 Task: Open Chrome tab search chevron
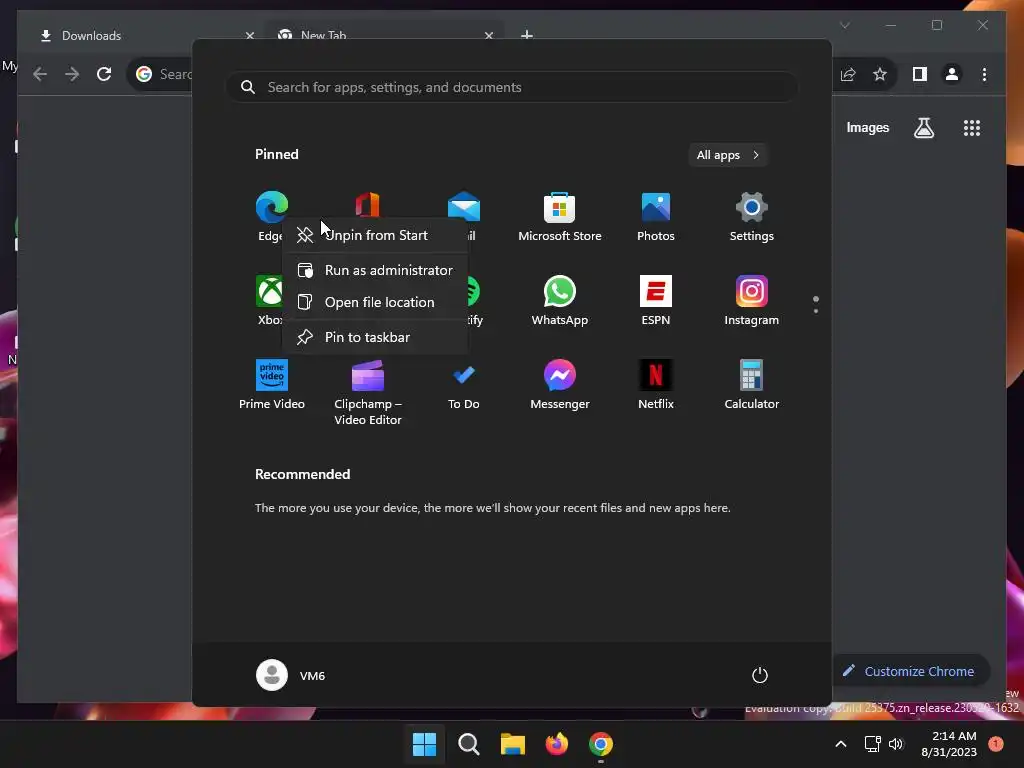844,25
